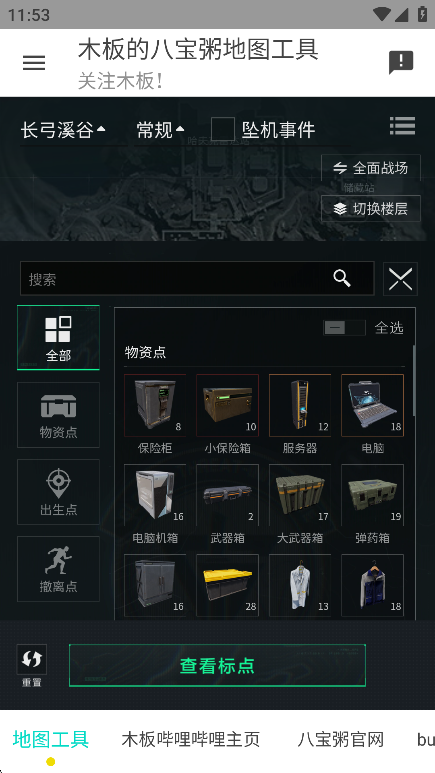
Task: Switch to 木板哔哩哔哩主页 tab
Action: (190, 739)
